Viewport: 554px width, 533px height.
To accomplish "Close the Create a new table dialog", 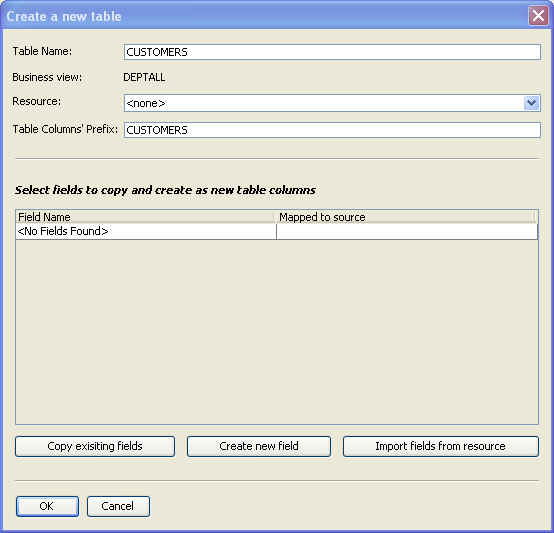I will point(538,16).
